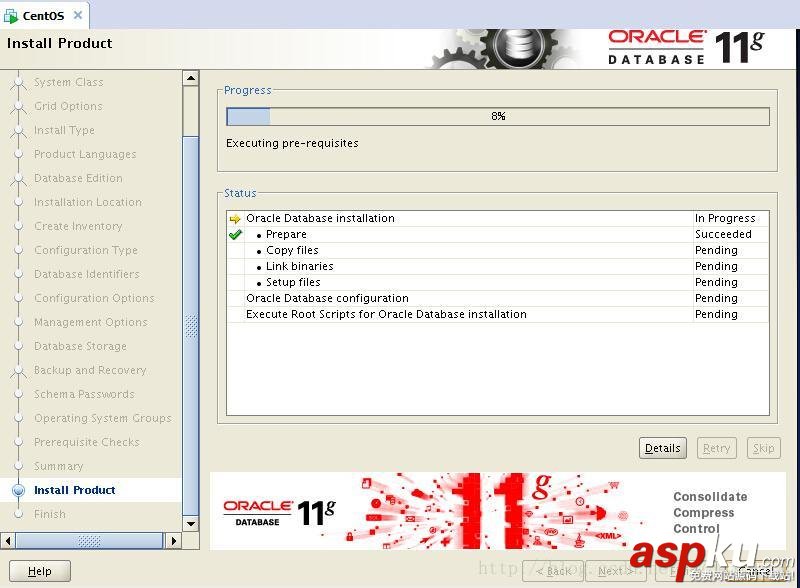The height and width of the screenshot is (588, 800).
Task: Select the CentOS tab
Action: [44, 15]
